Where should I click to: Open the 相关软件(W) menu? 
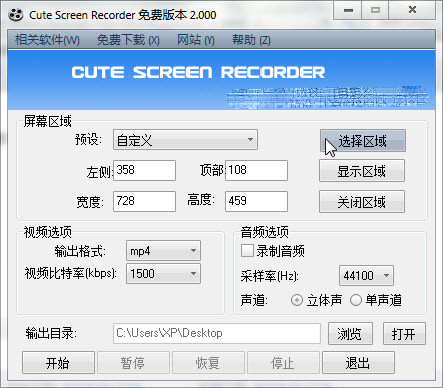coord(47,40)
